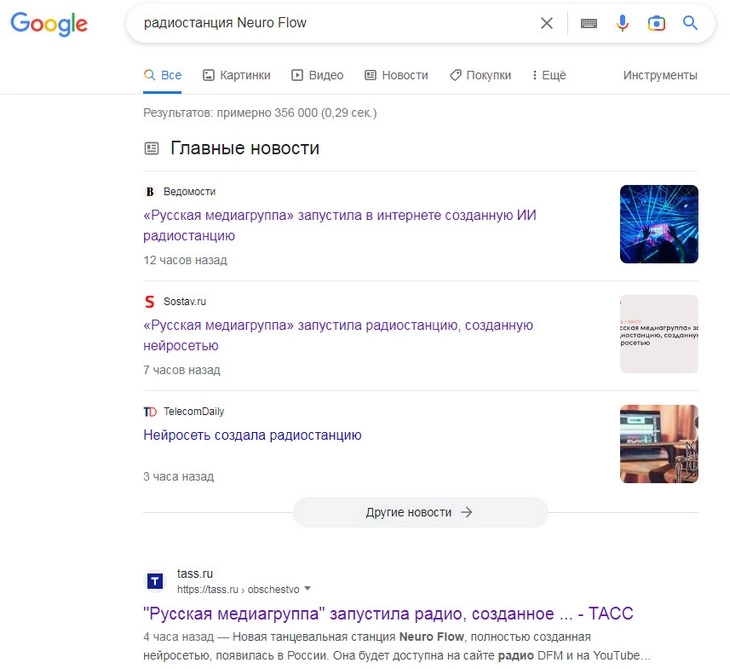Open the laser show thumbnail

(x=659, y=224)
